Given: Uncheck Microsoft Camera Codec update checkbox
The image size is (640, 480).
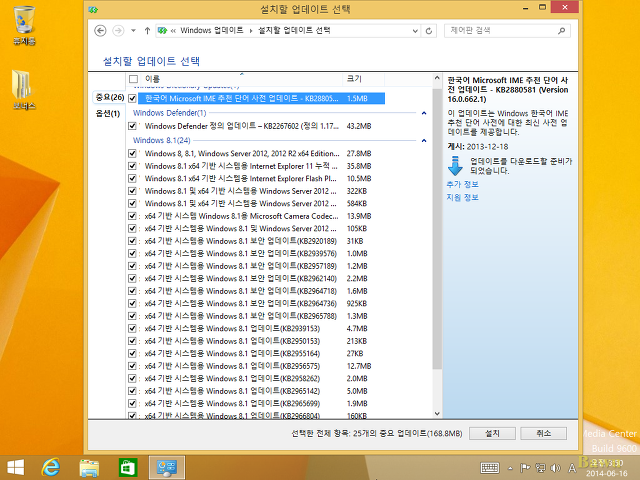Looking at the screenshot, I should (x=132, y=216).
